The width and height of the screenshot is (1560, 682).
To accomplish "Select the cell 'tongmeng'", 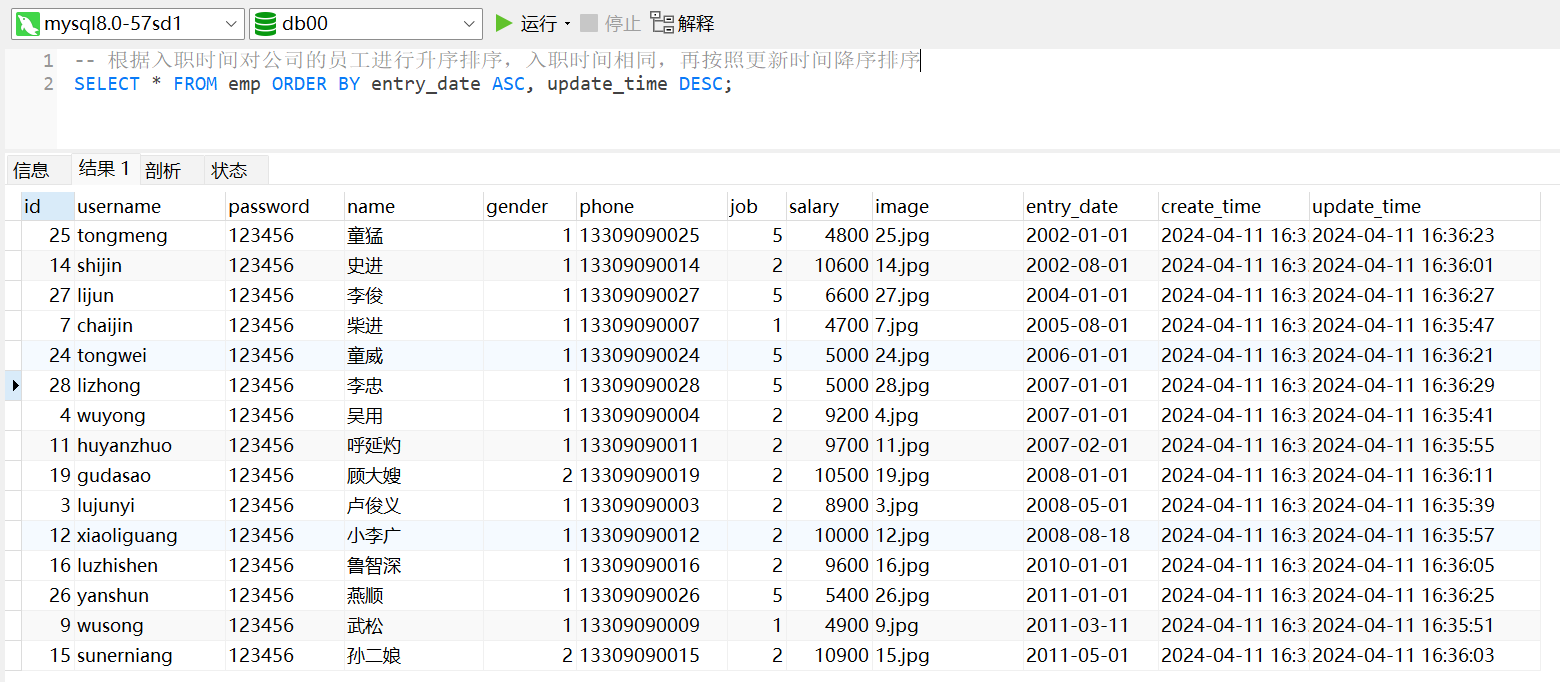I will (150, 236).
